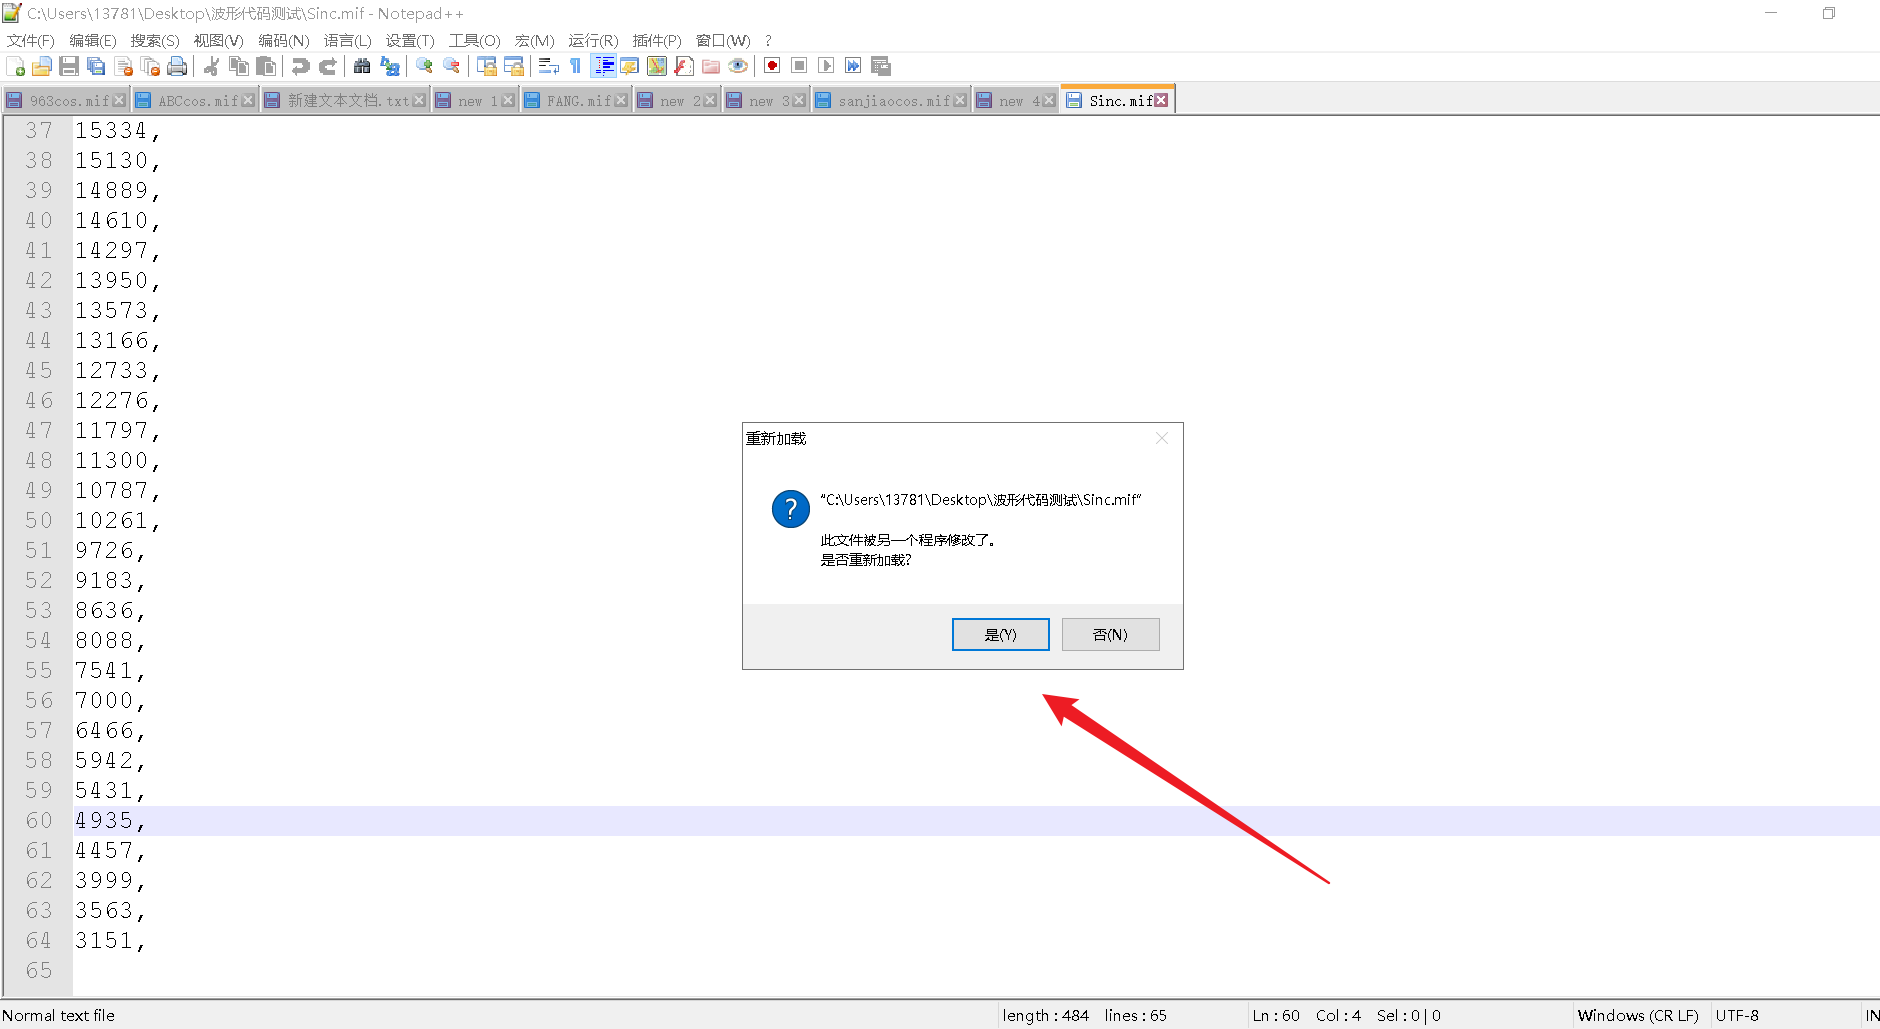The image size is (1880, 1029).
Task: Run macro multiple times
Action: pos(853,66)
